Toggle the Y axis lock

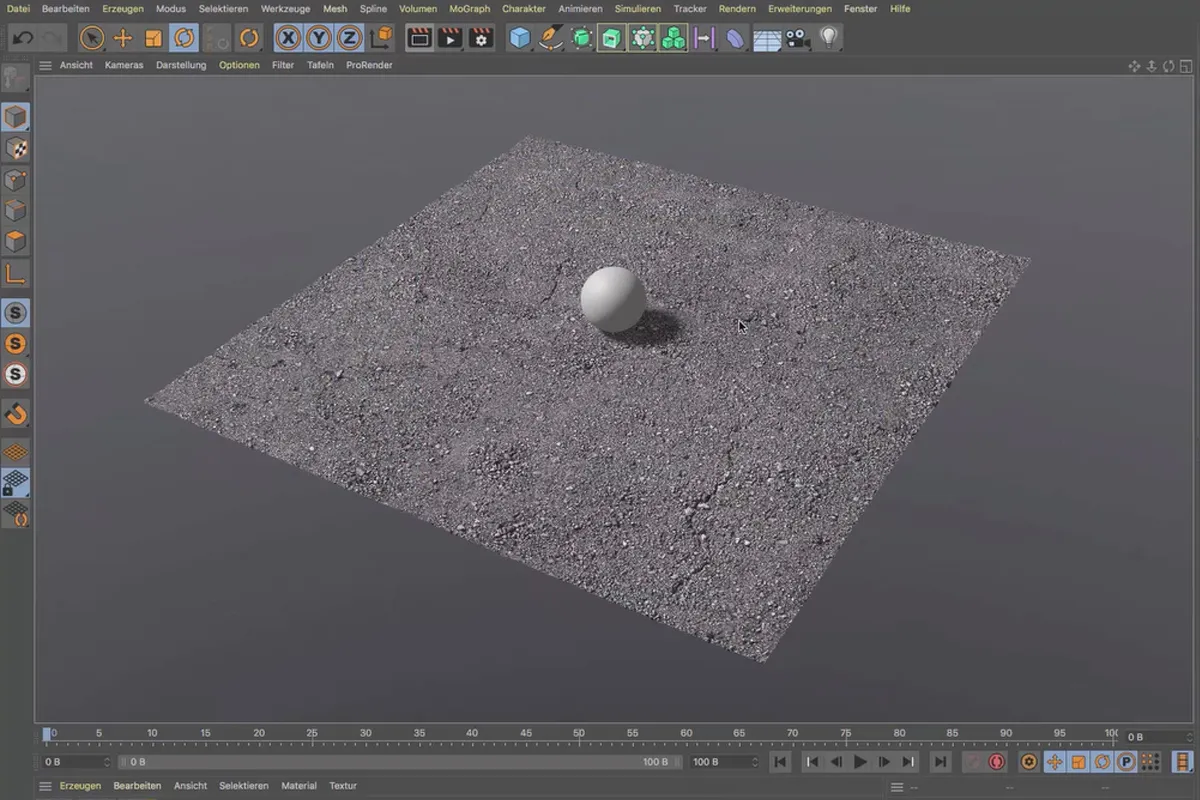point(318,38)
